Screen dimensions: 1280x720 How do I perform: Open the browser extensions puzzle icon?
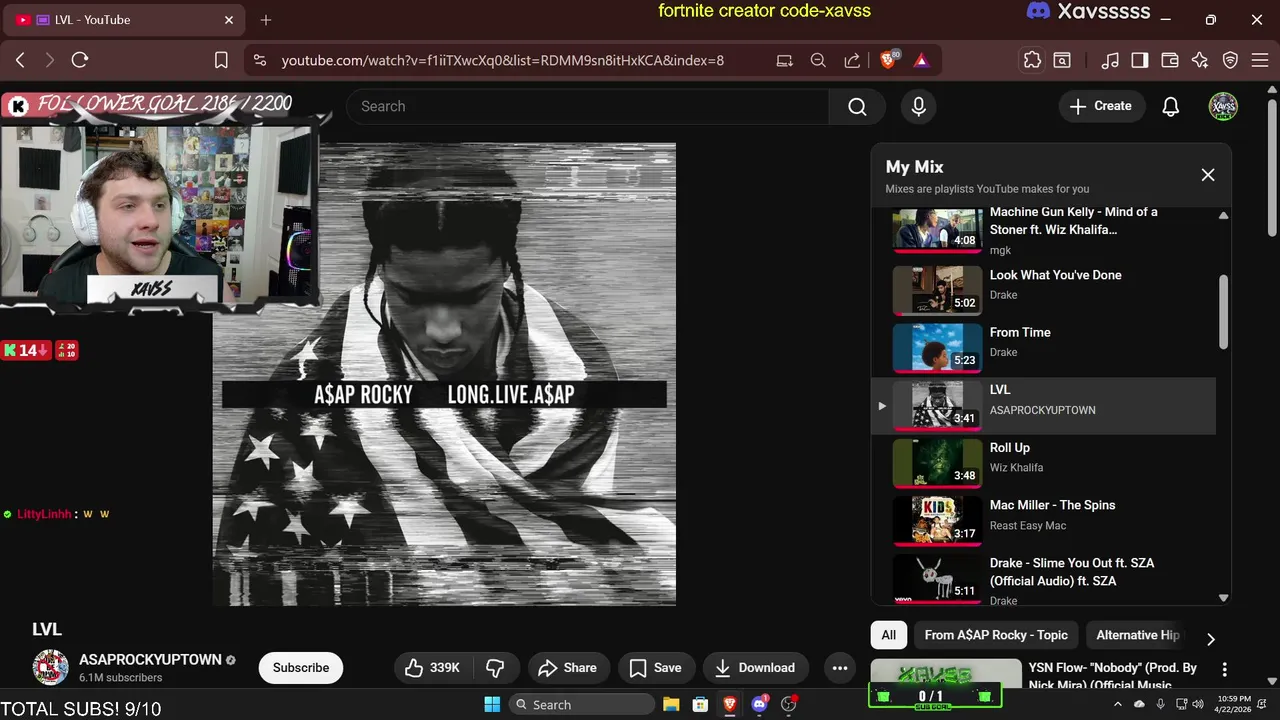click(1032, 60)
